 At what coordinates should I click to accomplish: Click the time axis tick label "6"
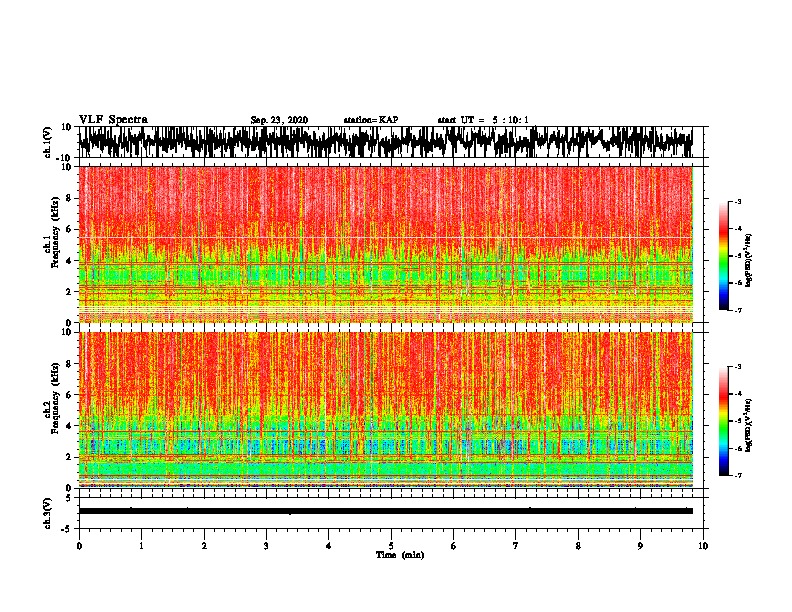(x=453, y=546)
